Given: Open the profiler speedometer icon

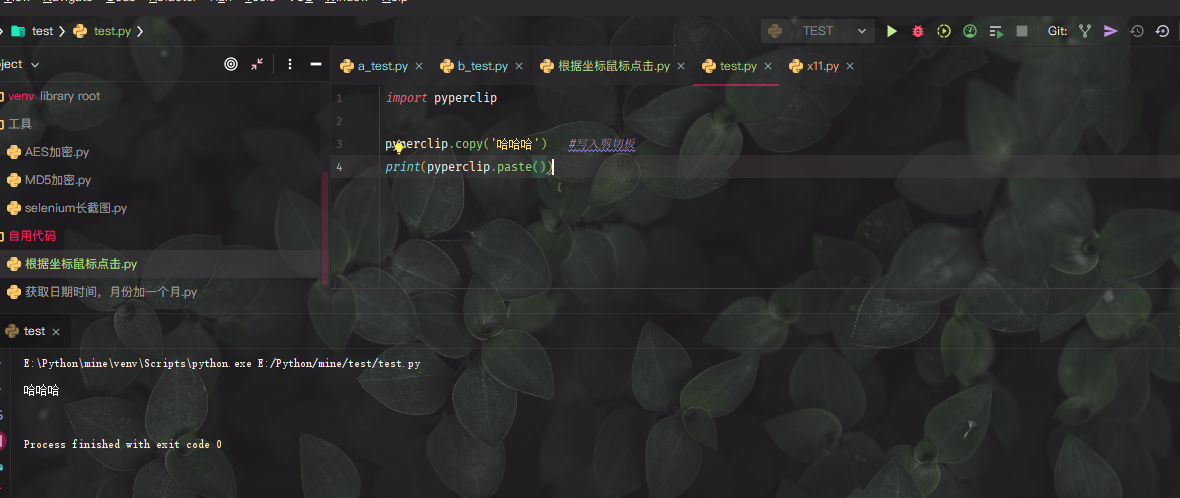Looking at the screenshot, I should coord(970,31).
